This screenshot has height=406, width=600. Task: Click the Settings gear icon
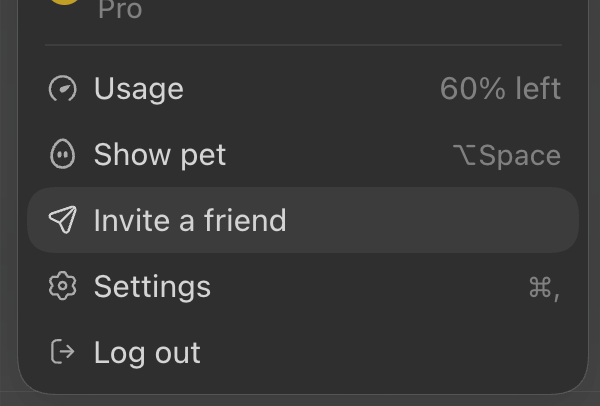point(63,286)
